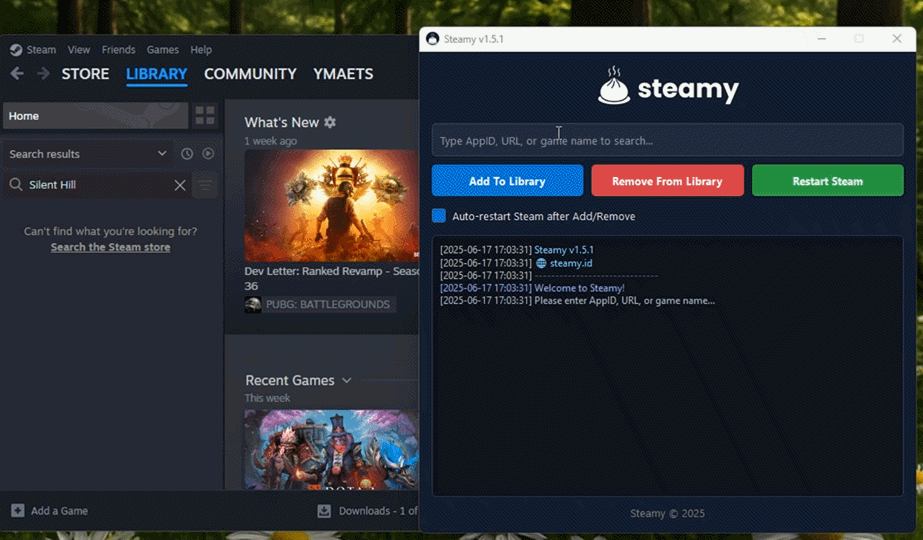The width and height of the screenshot is (923, 540).
Task: Click the Steam logo icon in the menu bar
Action: pyautogui.click(x=16, y=50)
